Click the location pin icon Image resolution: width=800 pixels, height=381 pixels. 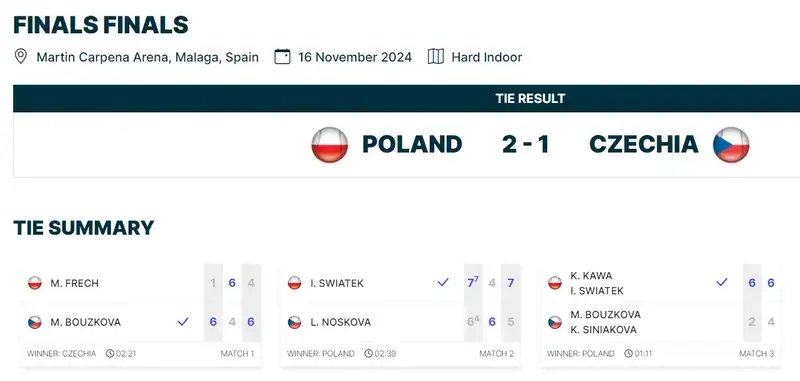point(20,56)
